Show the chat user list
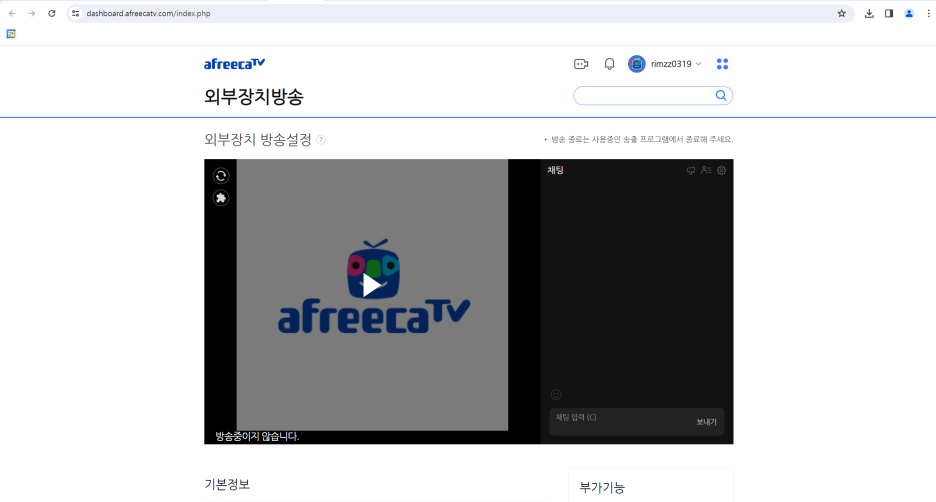936x502 pixels. 706,170
